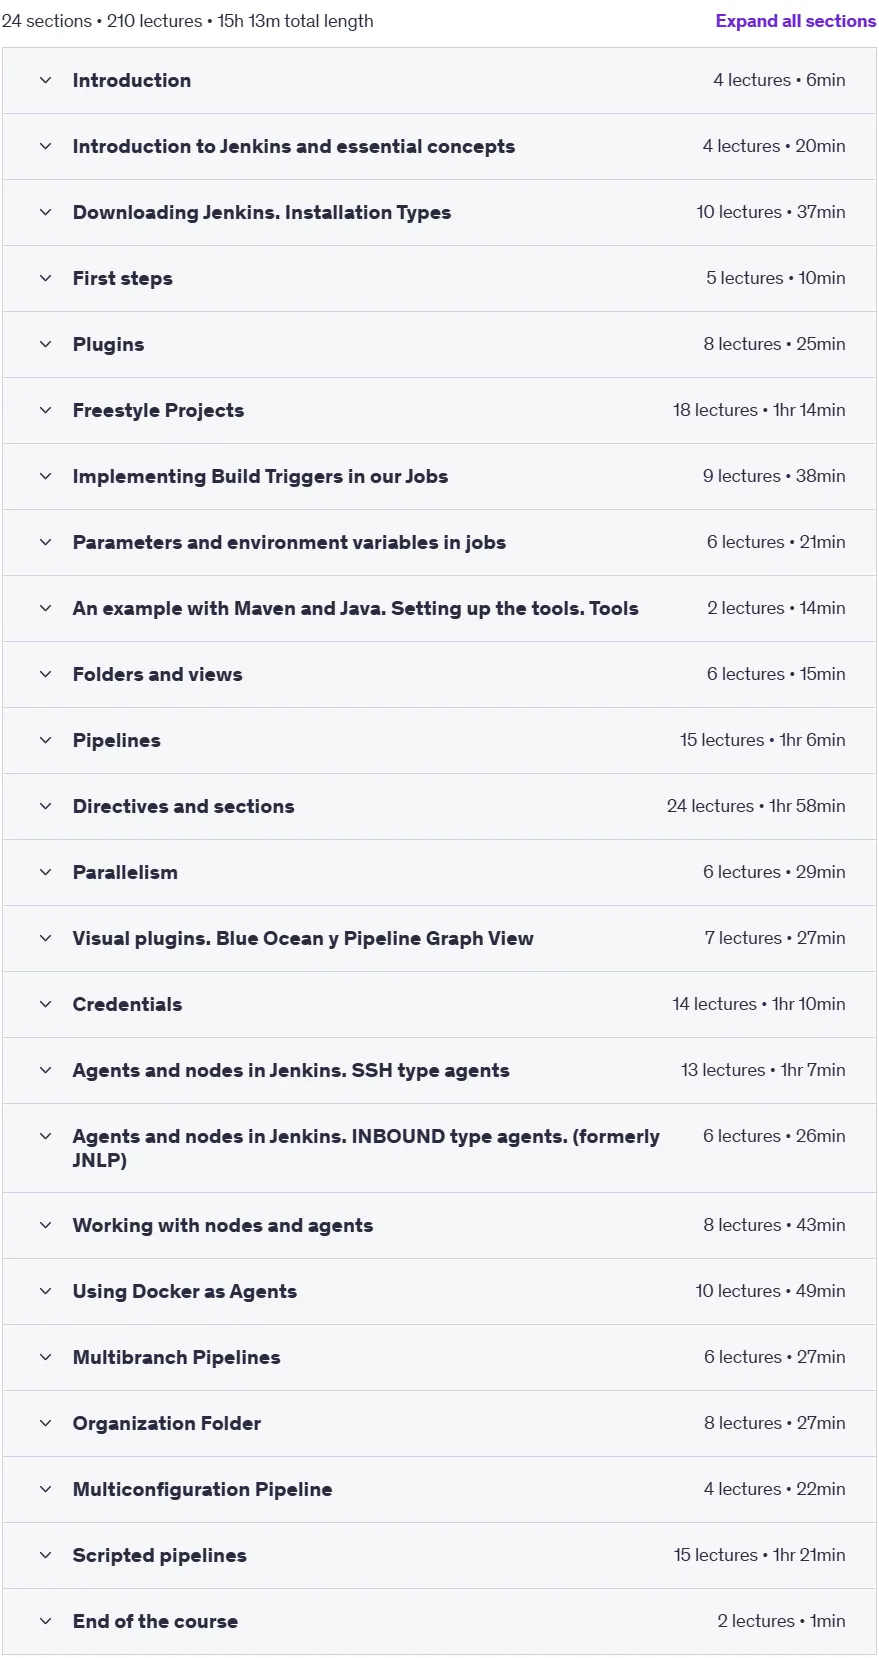The width and height of the screenshot is (879, 1658).
Task: Expand chevron next to Credentials
Action: coord(45,1004)
